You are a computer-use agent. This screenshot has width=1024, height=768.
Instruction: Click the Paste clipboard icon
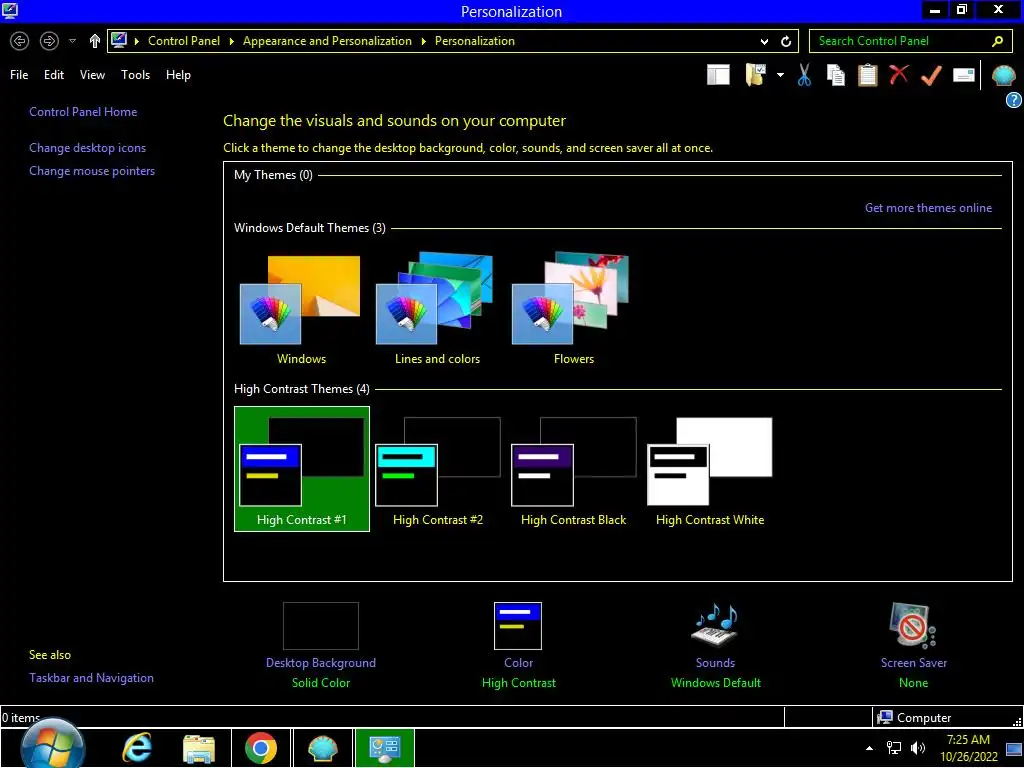point(867,75)
